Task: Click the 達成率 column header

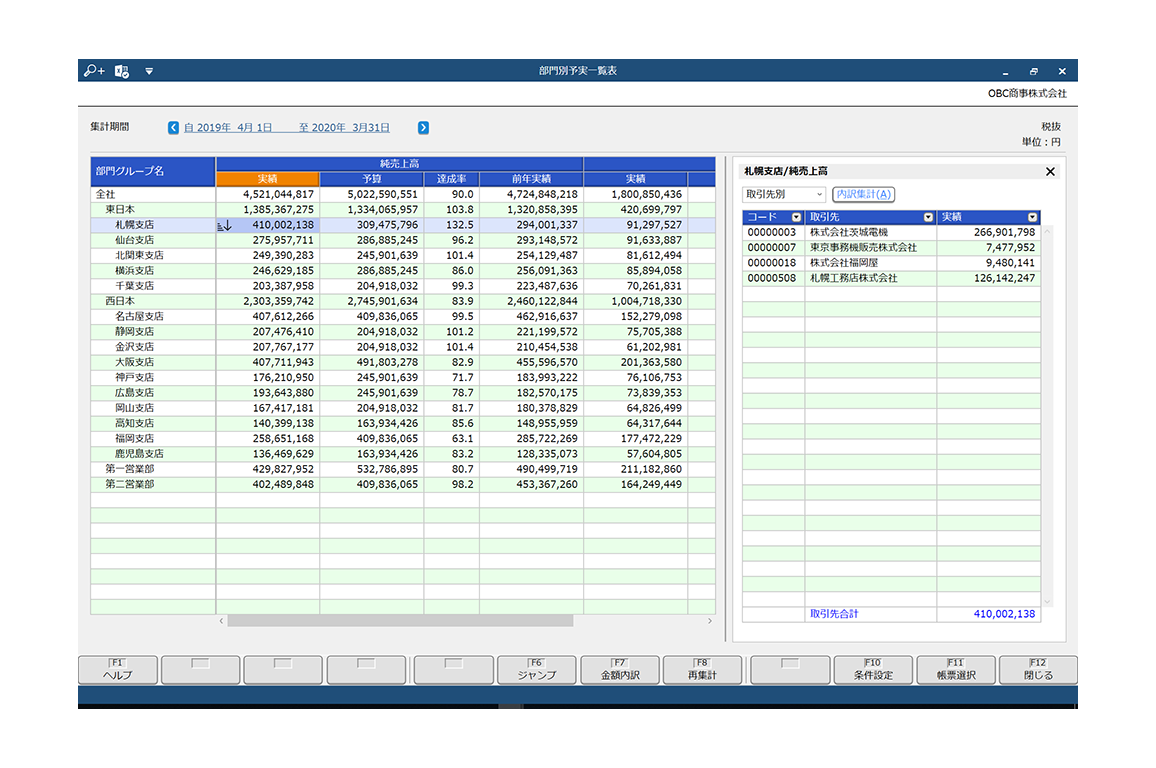Action: (451, 179)
